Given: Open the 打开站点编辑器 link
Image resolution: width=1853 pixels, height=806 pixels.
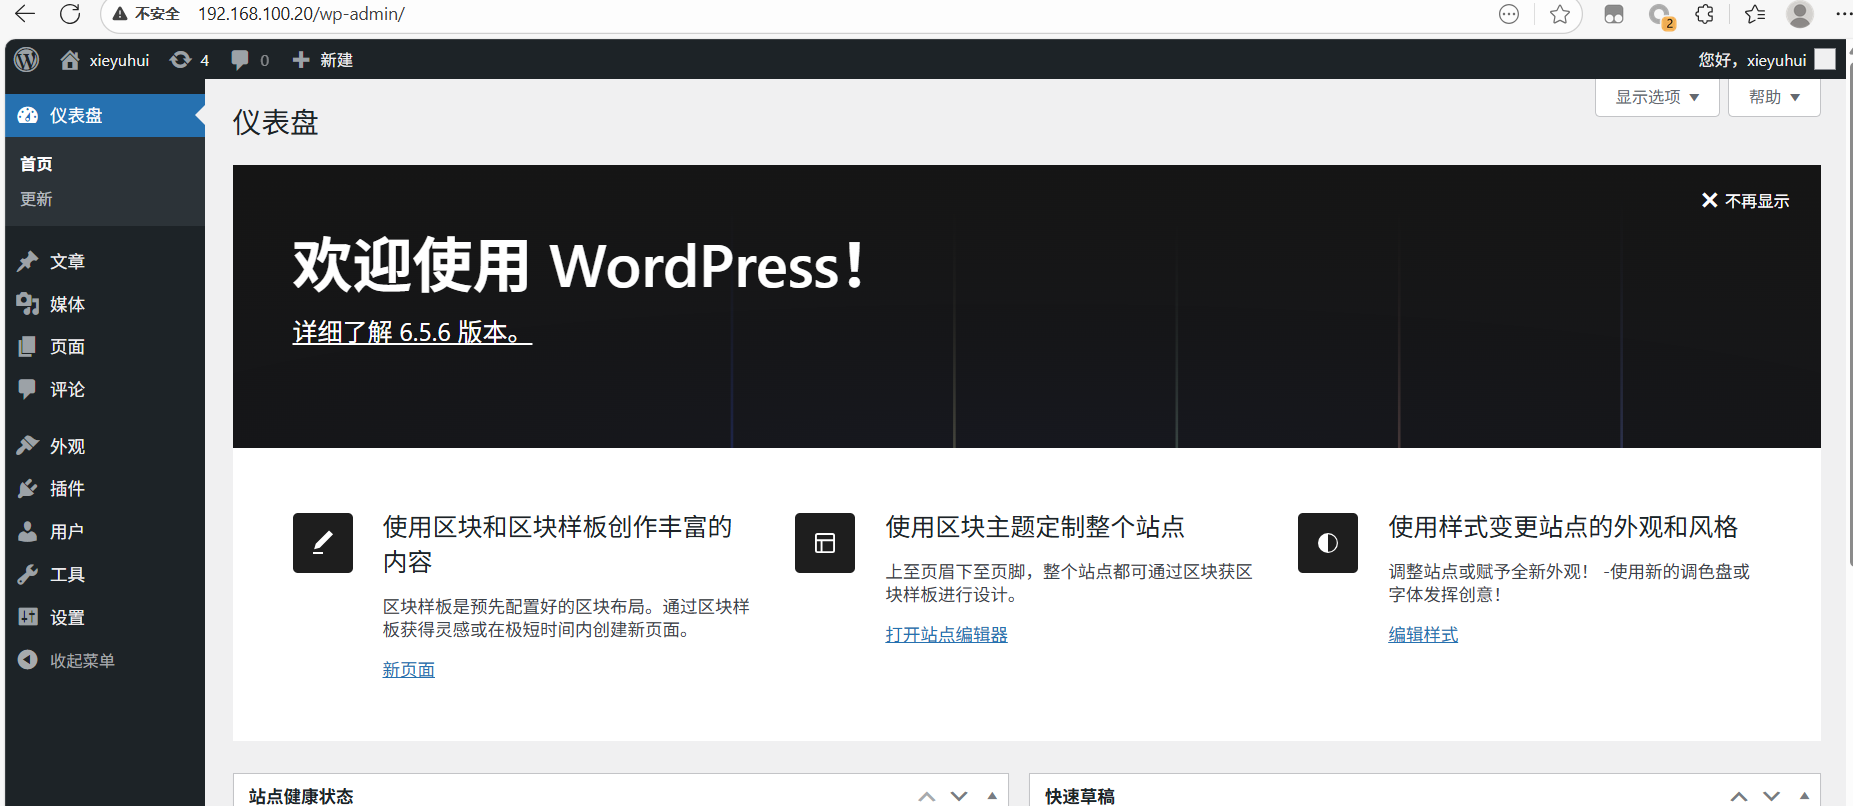Looking at the screenshot, I should click(947, 635).
